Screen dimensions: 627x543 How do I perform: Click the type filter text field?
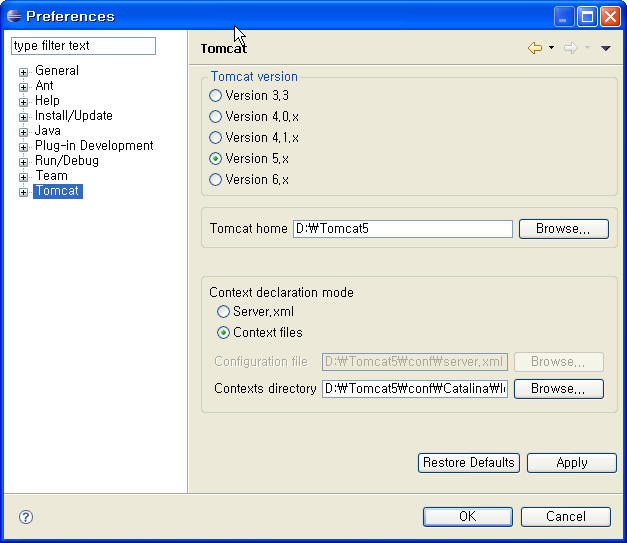coord(83,46)
